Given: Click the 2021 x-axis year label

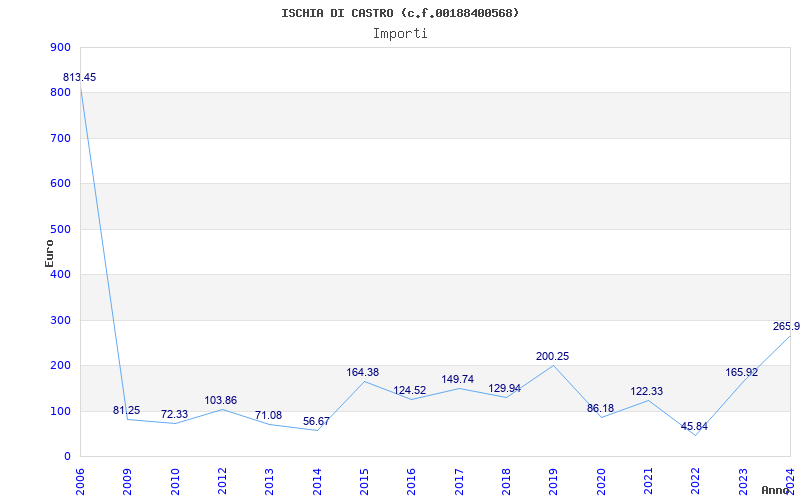Looking at the screenshot, I should click(x=648, y=482).
